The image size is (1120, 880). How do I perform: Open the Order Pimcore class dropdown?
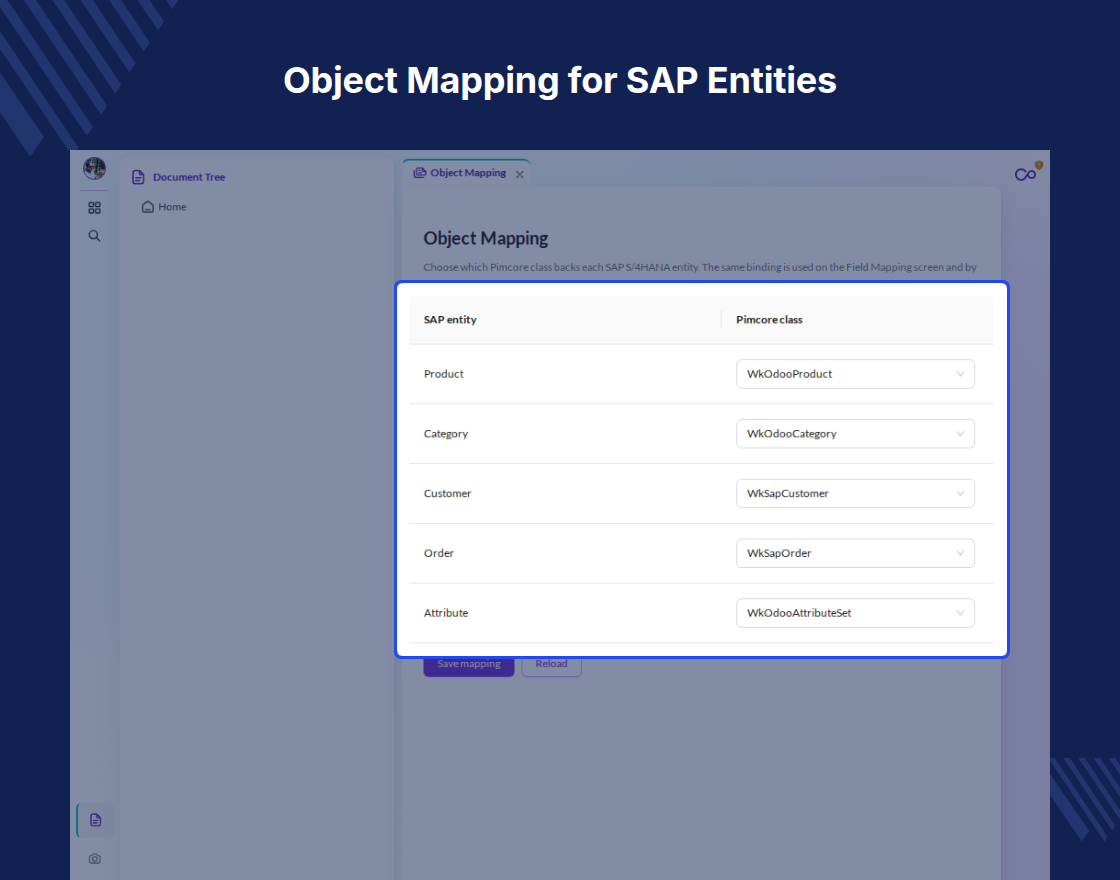click(855, 553)
